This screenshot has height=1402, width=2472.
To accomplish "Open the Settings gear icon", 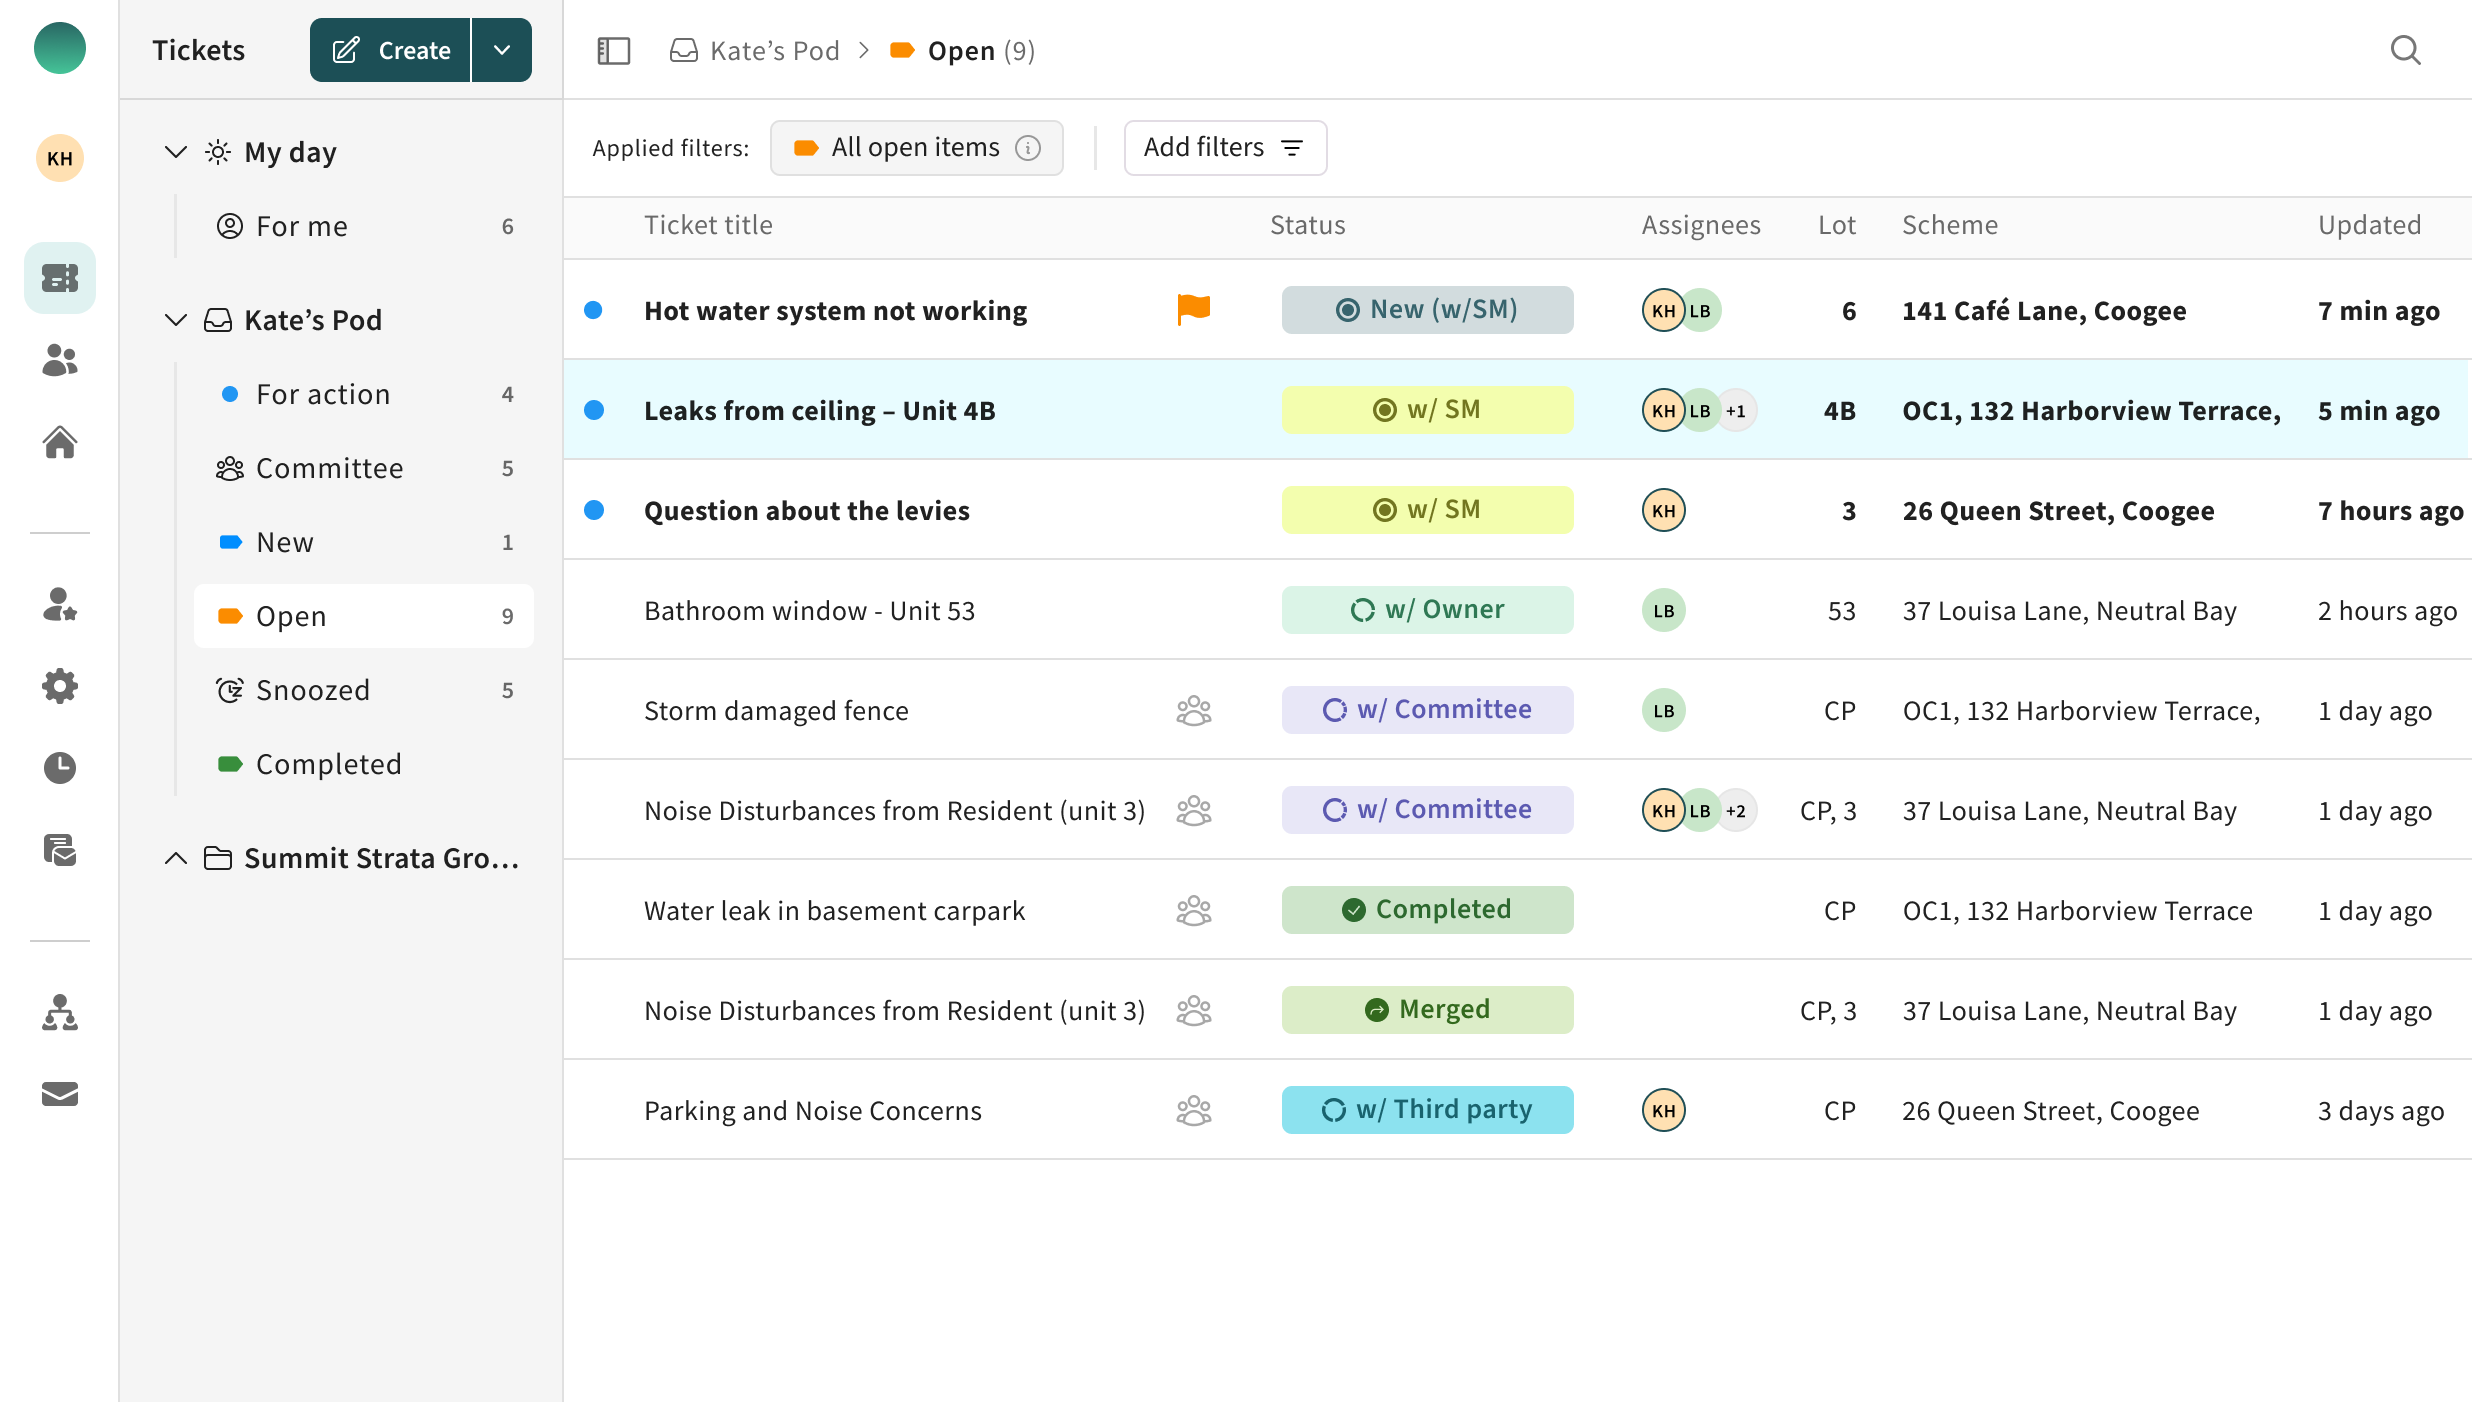I will [x=59, y=686].
